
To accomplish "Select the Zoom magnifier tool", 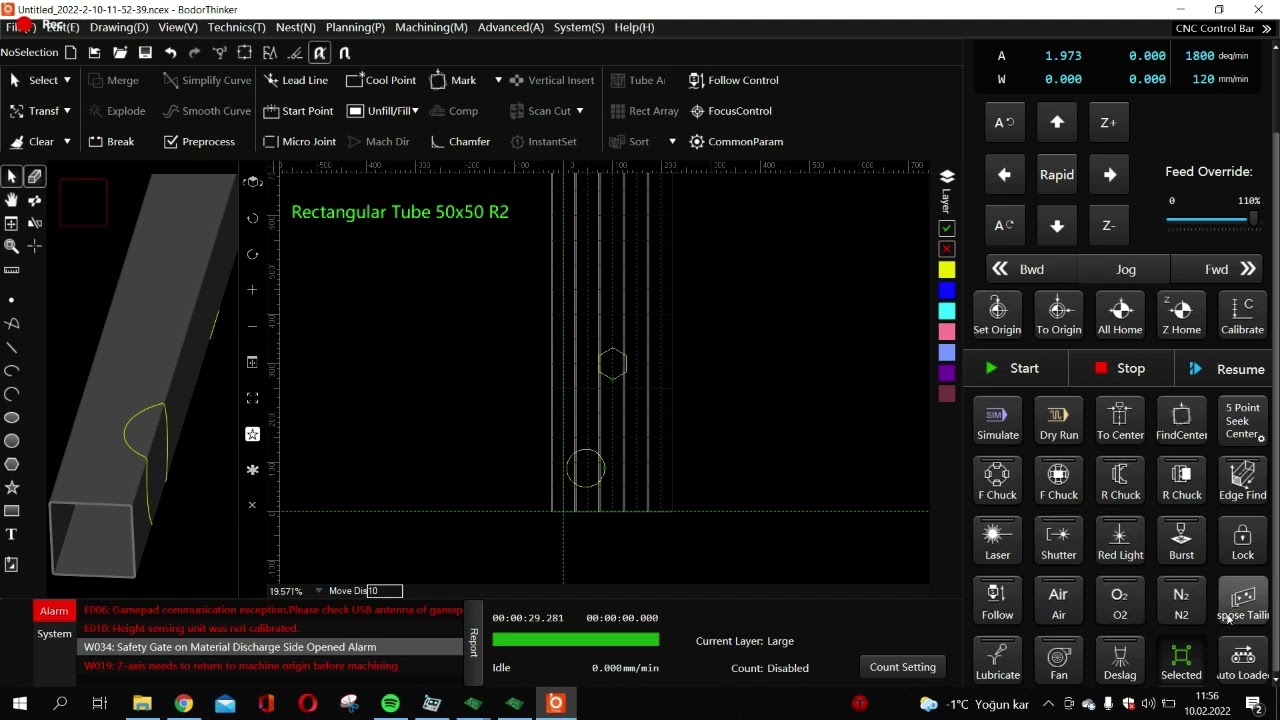I will [12, 246].
